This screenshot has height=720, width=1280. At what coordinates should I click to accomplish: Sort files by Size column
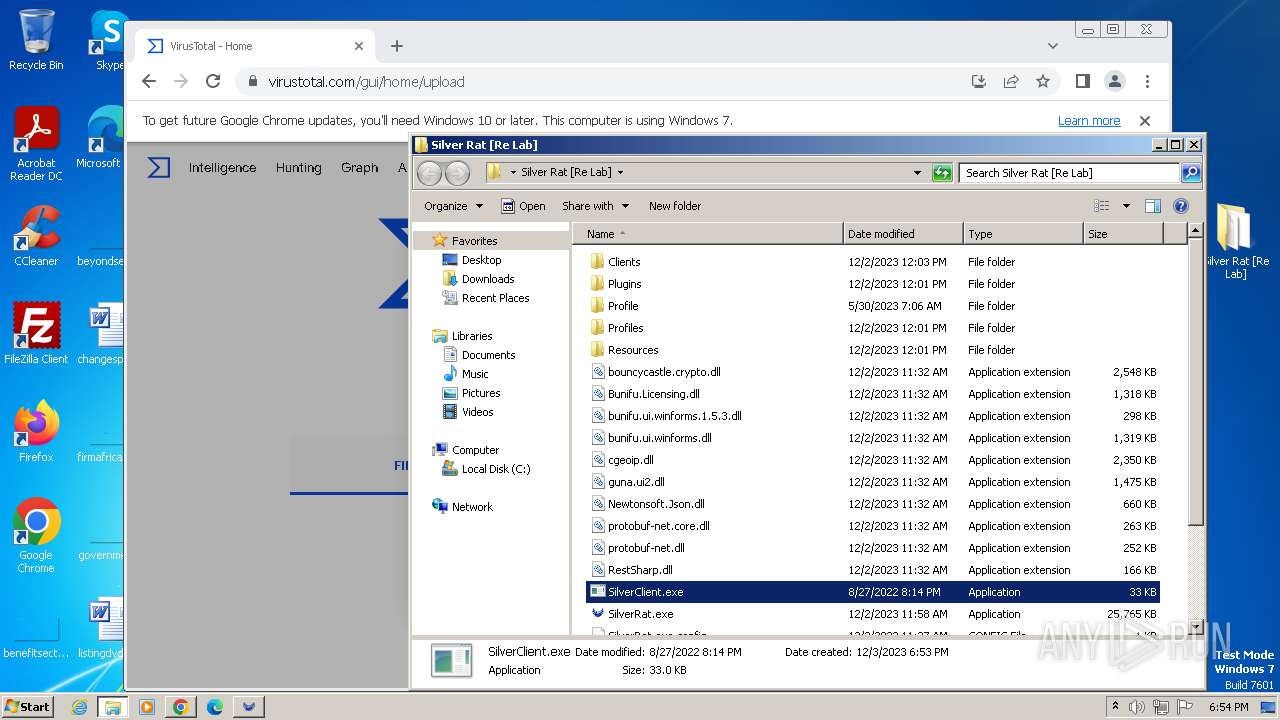[1123, 234]
